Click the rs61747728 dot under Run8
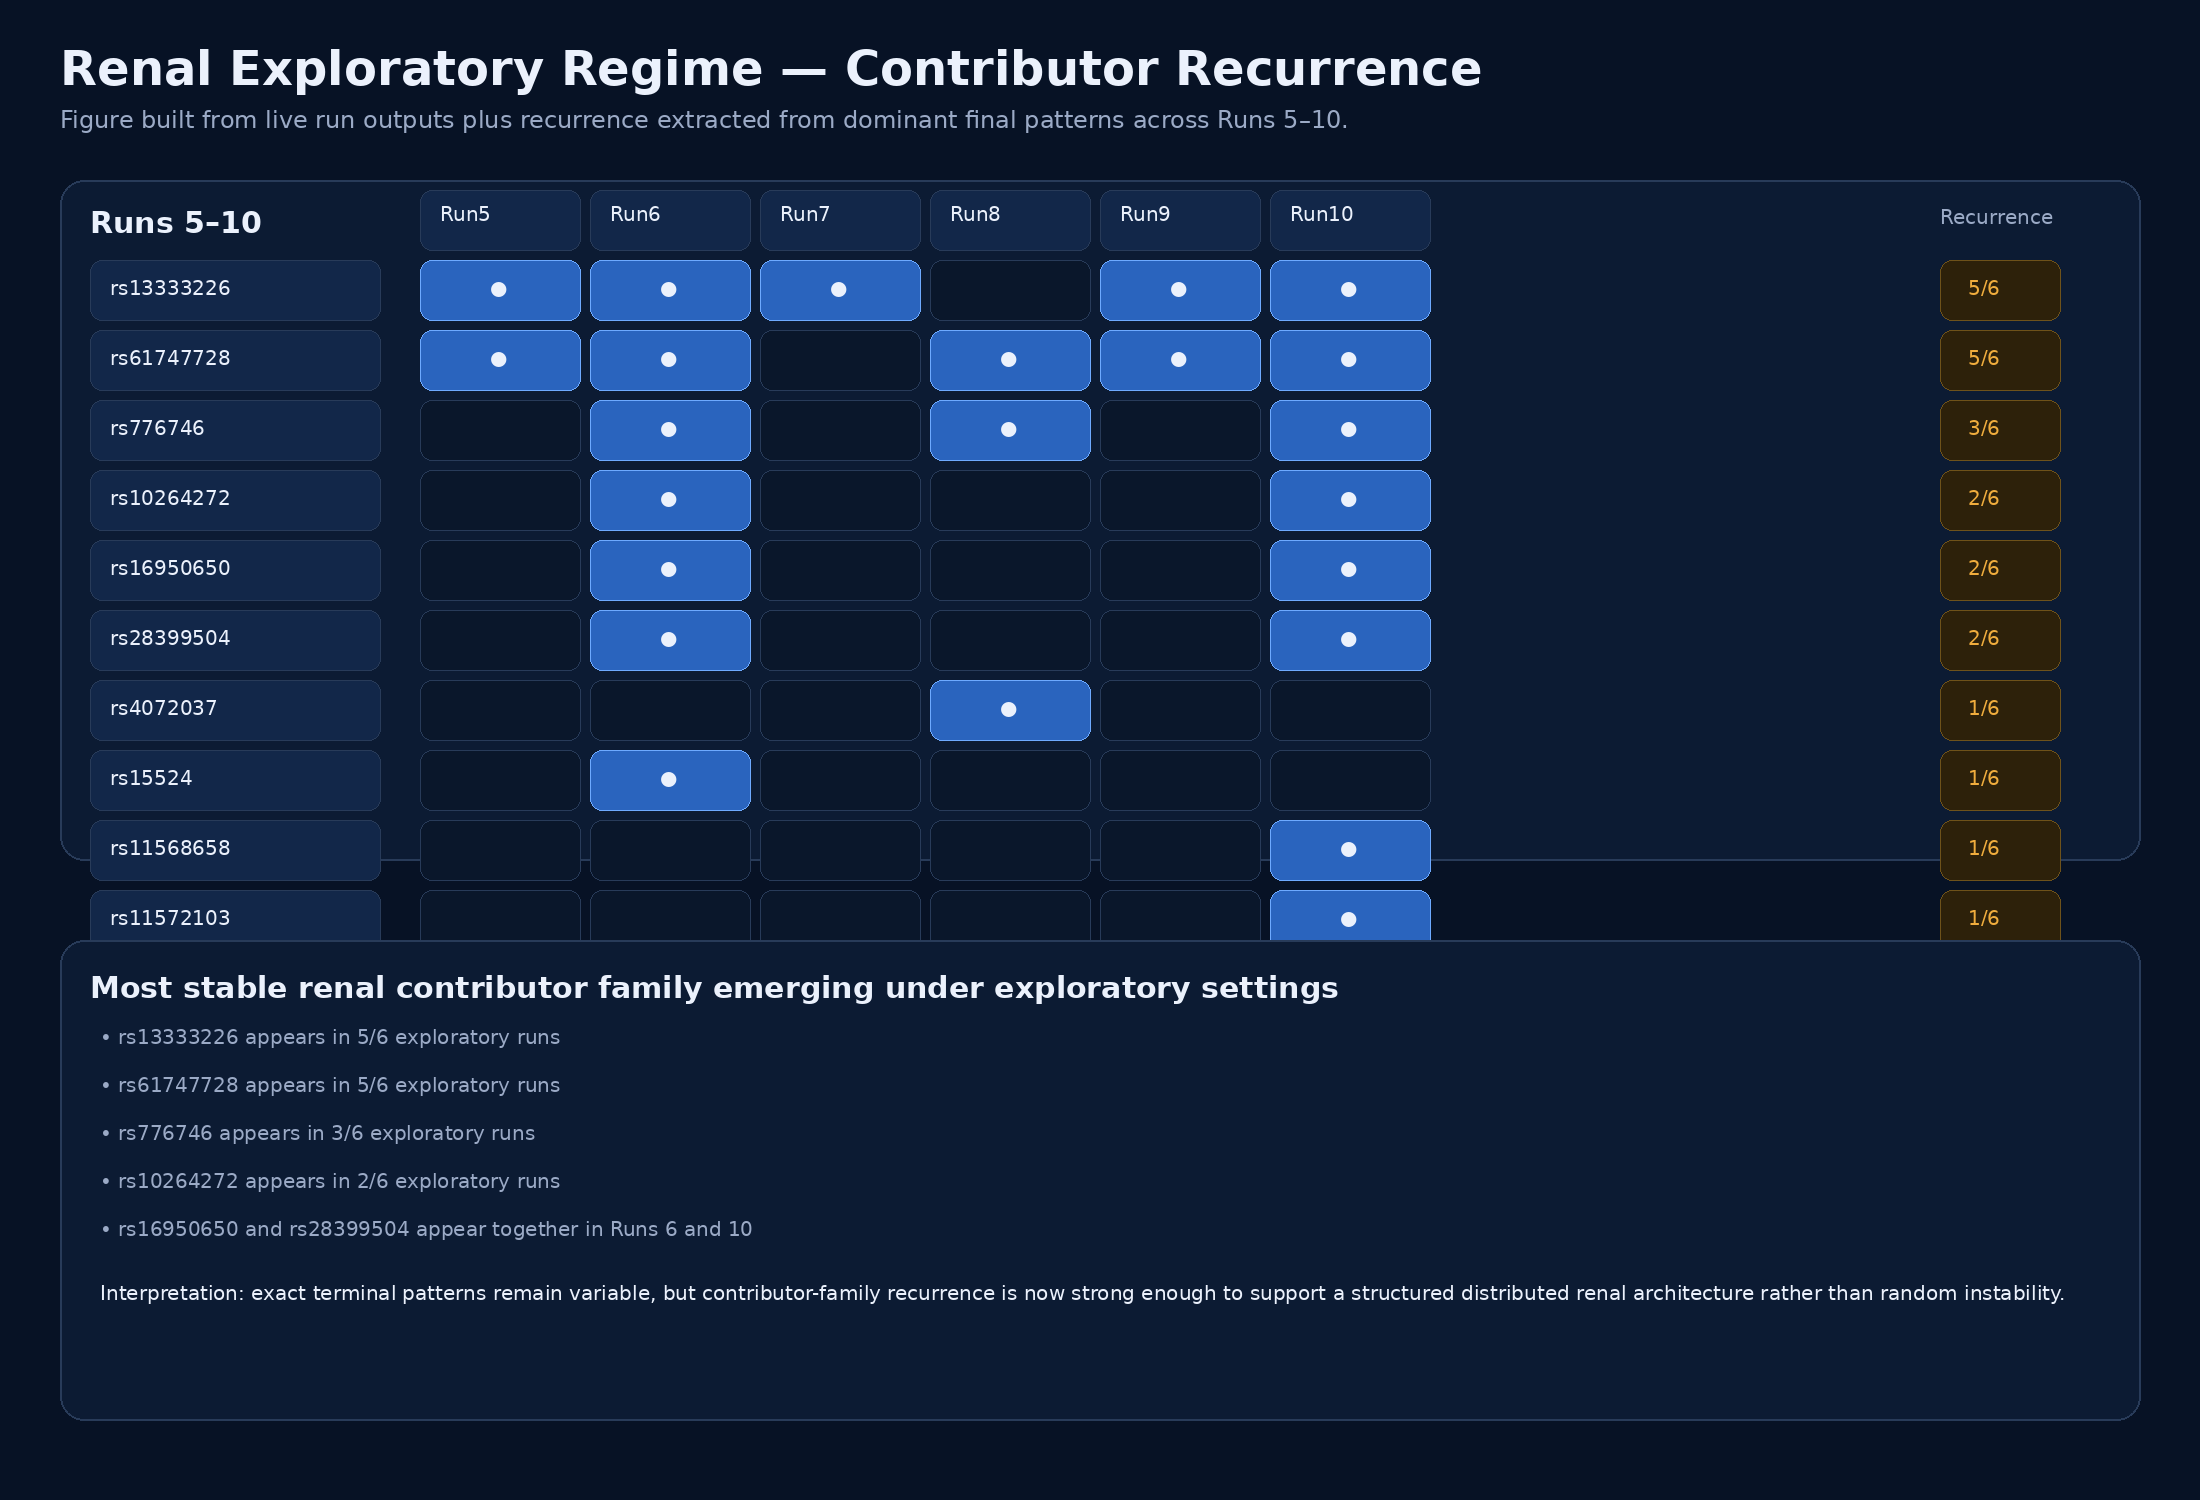Image resolution: width=2200 pixels, height=1500 pixels. coord(1009,360)
